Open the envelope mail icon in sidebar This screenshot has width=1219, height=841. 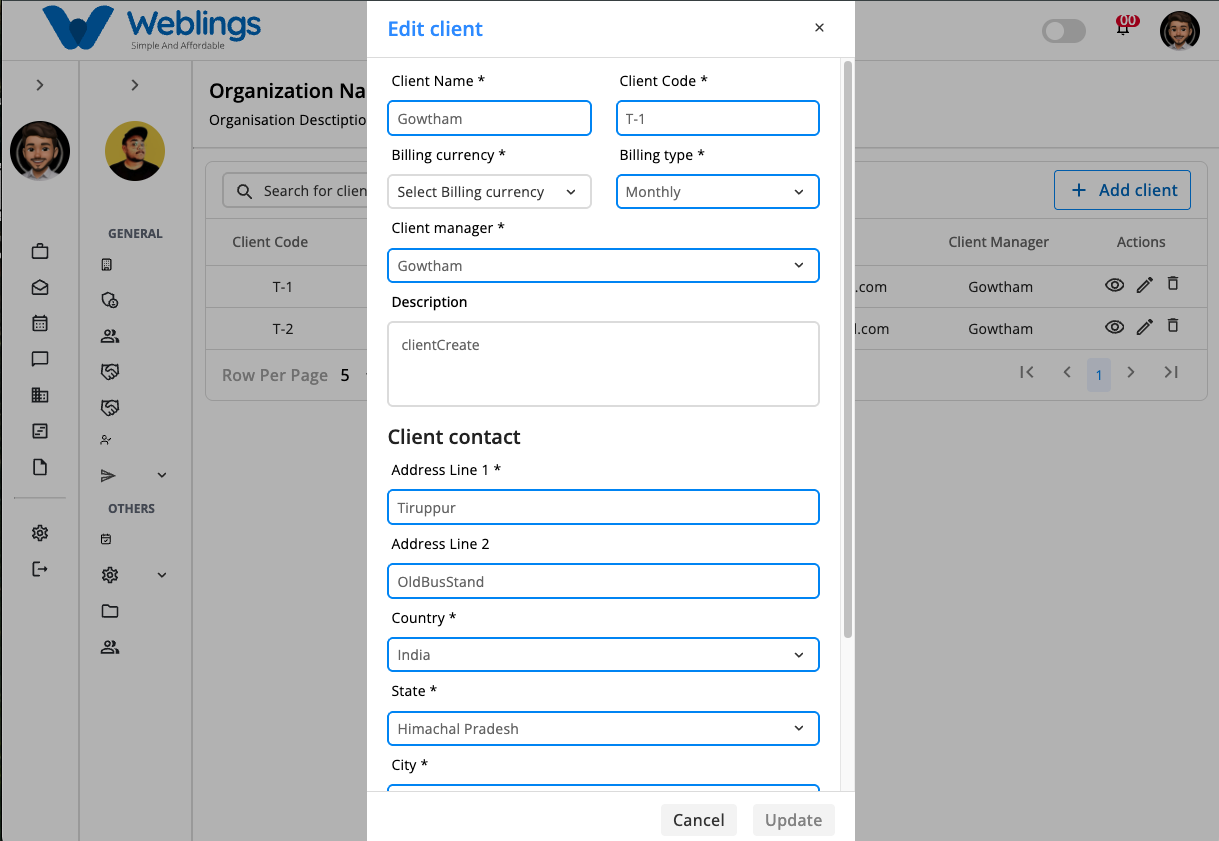coord(40,287)
